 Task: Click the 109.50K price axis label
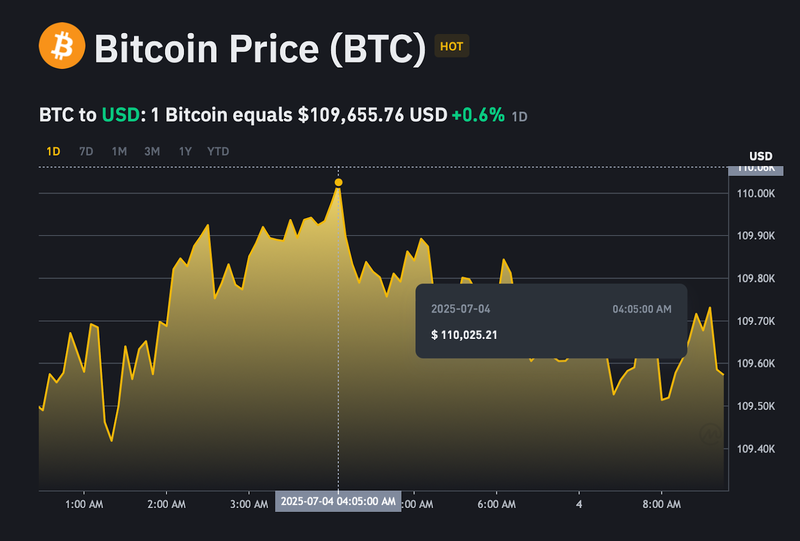pos(756,406)
